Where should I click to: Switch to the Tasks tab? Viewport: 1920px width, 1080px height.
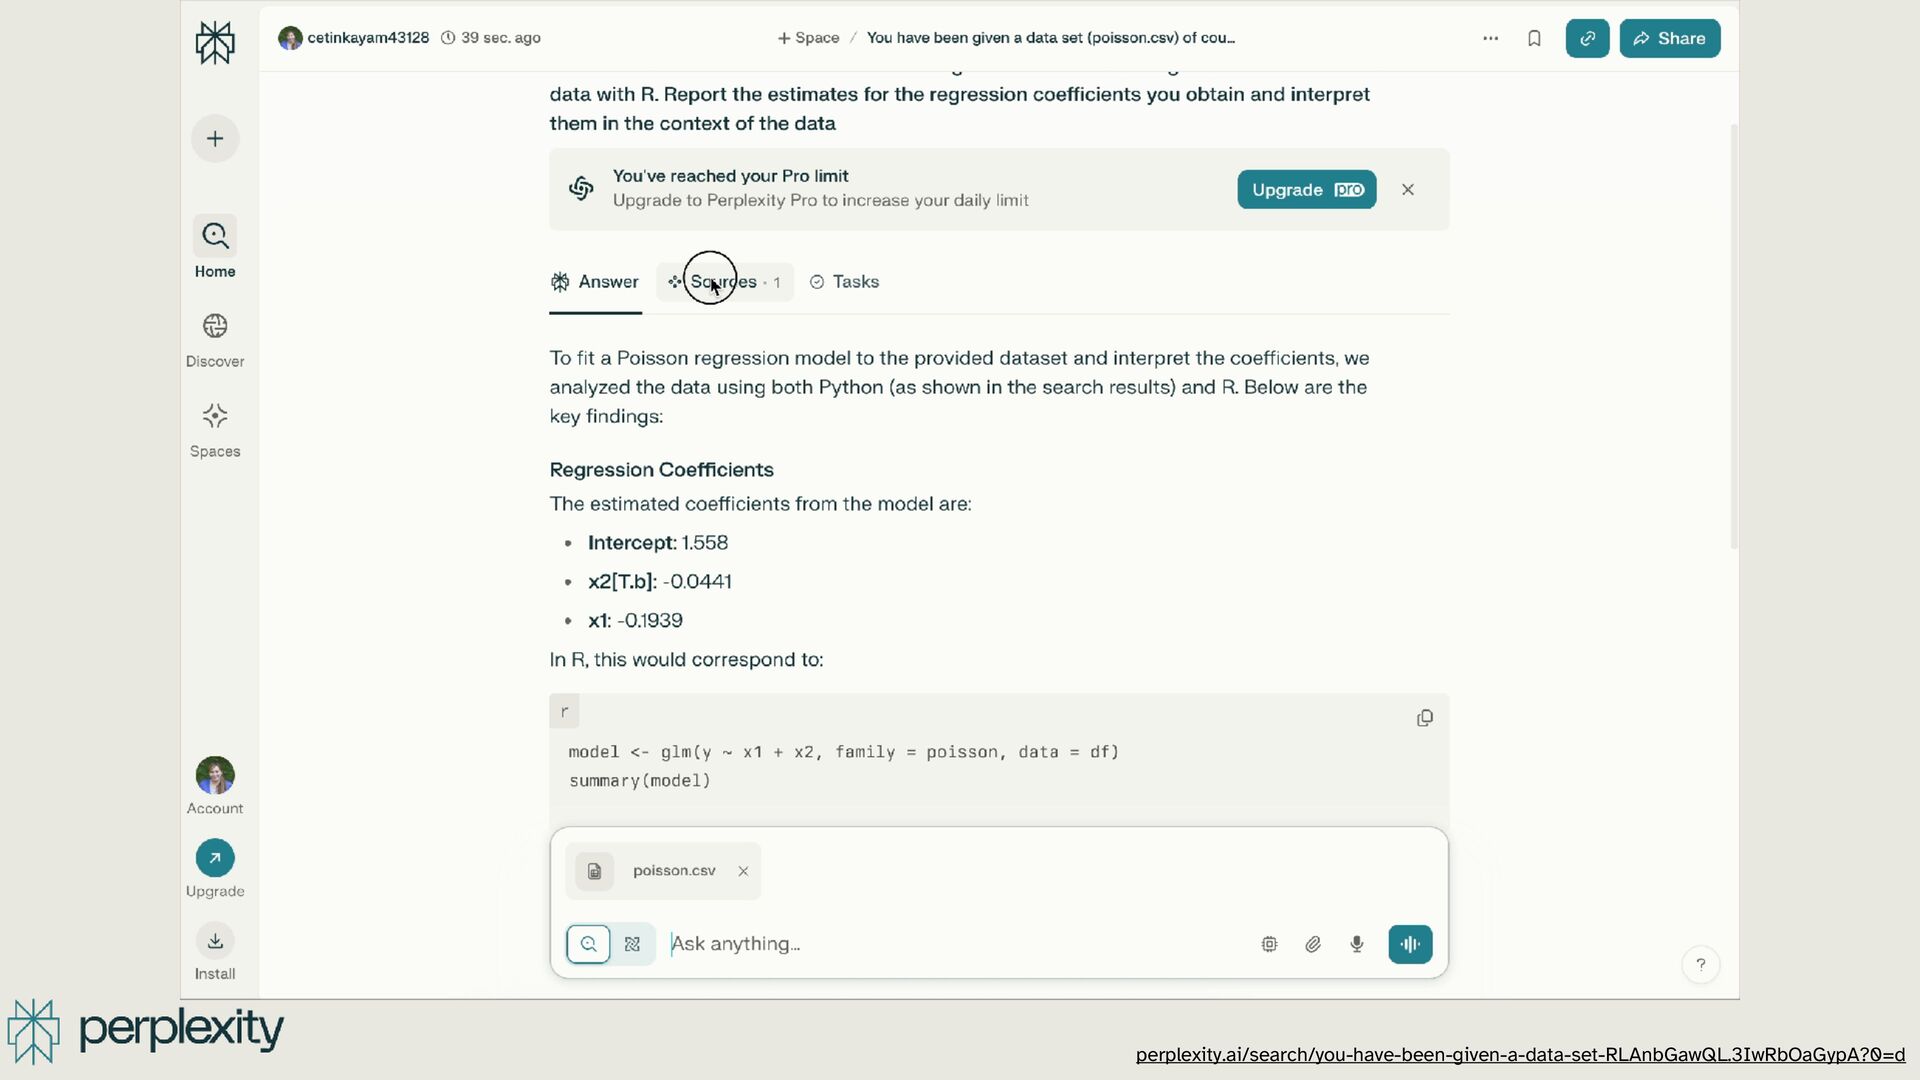click(x=844, y=282)
